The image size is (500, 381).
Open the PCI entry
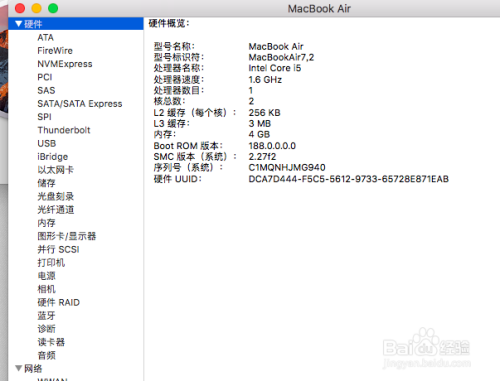[x=45, y=77]
